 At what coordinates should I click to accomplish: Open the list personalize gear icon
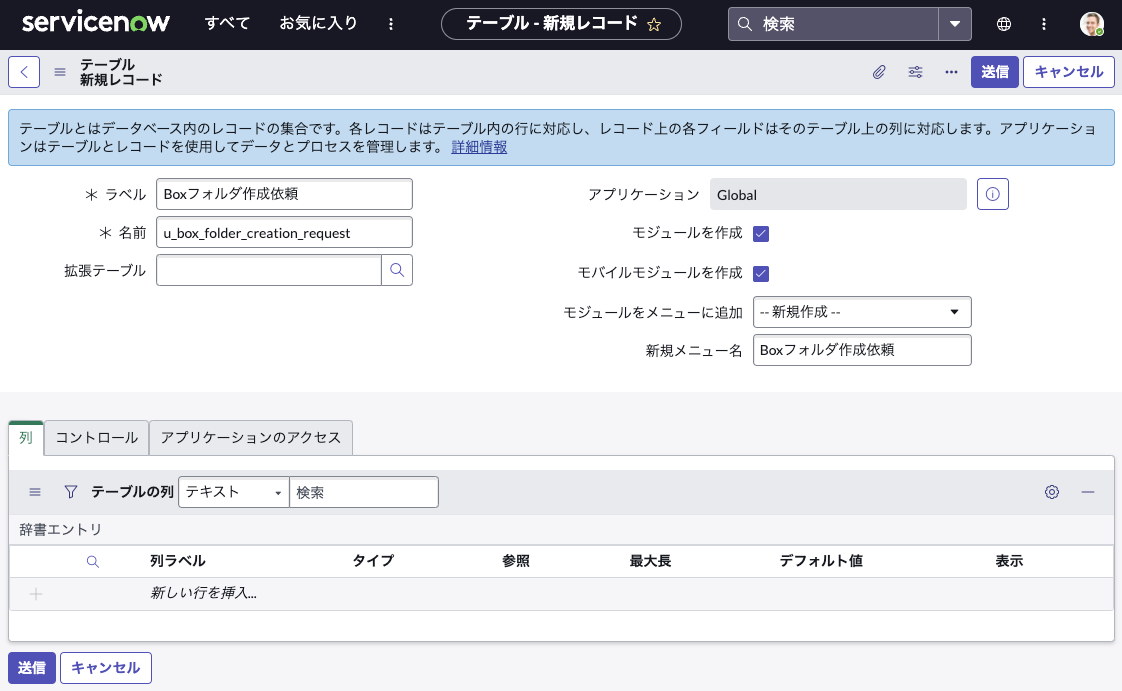[1052, 492]
